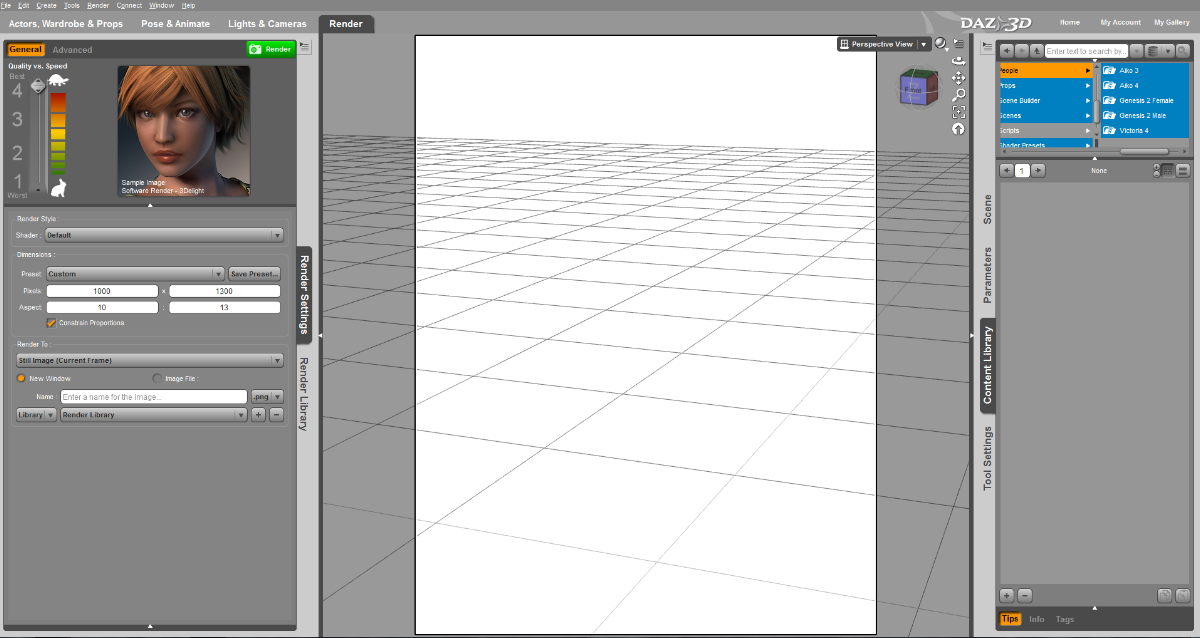Open the Library location dropdown
This screenshot has height=638, width=1200.
coord(36,414)
